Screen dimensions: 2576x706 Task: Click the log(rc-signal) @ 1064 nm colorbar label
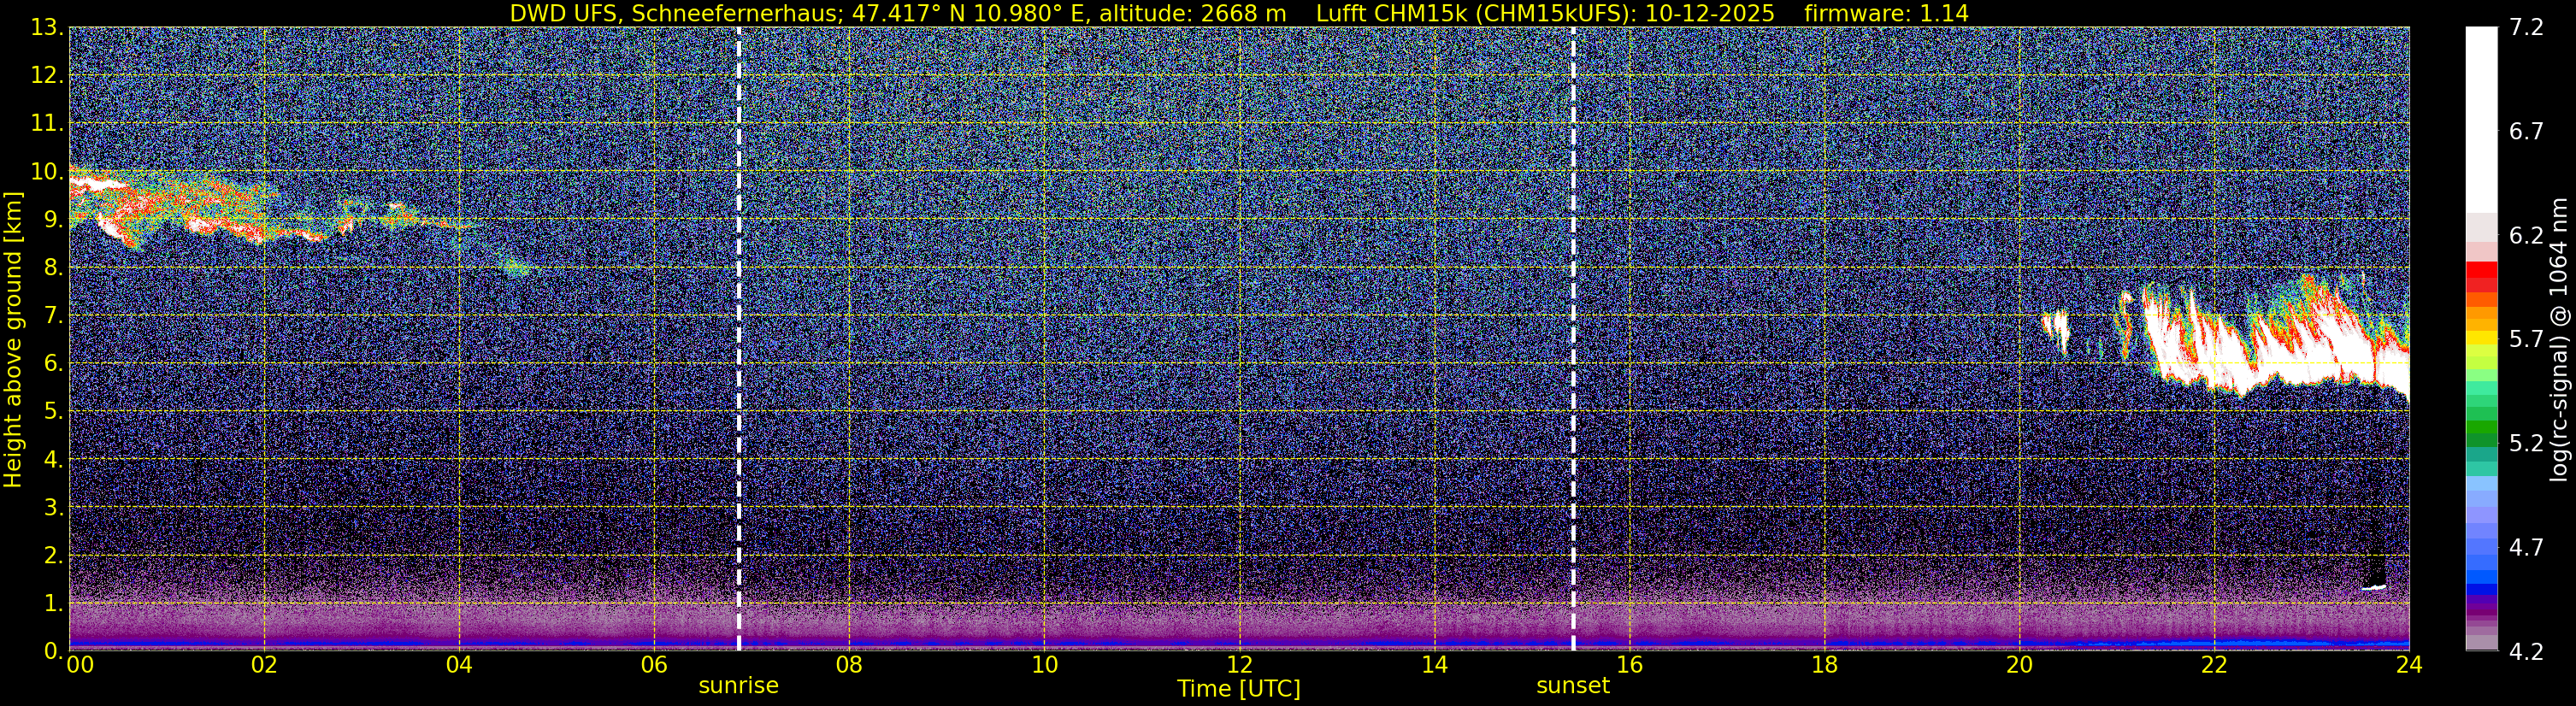[x=2561, y=339]
